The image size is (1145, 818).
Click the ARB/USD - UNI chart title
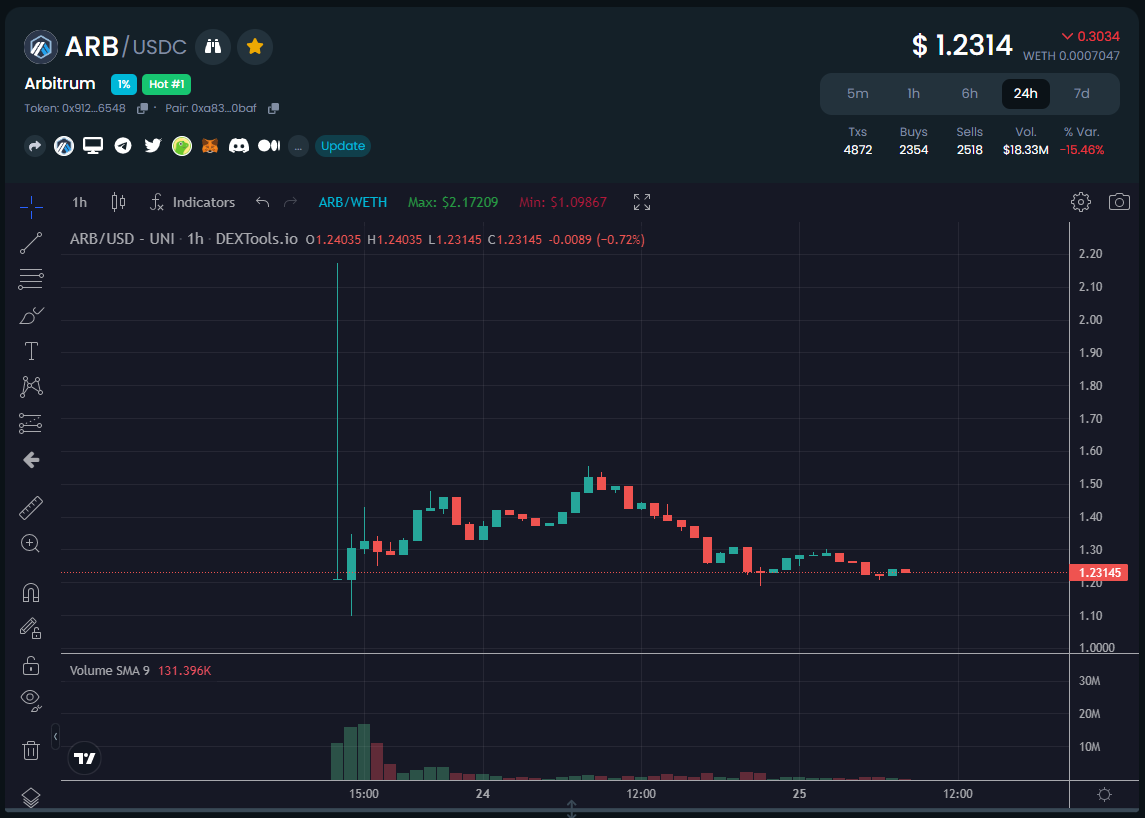(x=184, y=240)
